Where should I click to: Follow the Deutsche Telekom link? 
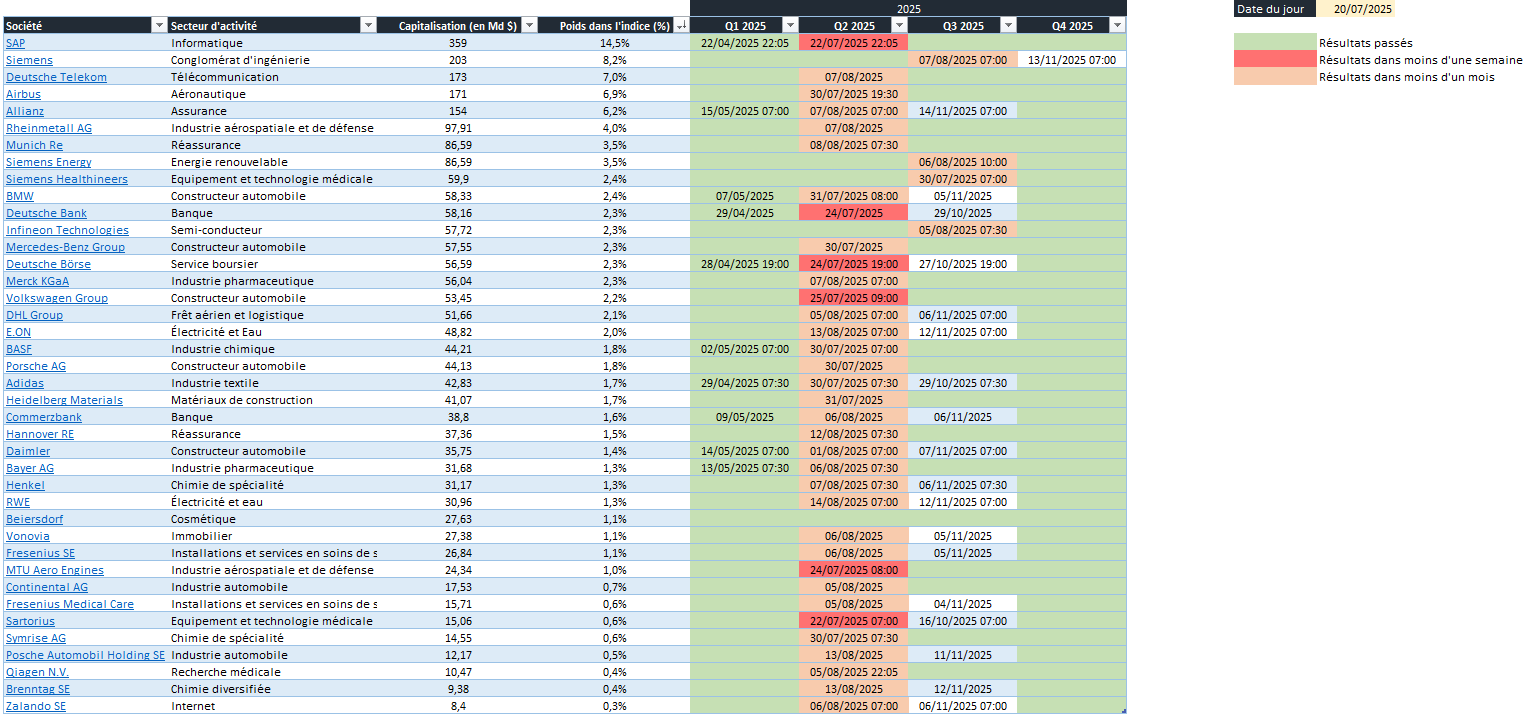56,77
